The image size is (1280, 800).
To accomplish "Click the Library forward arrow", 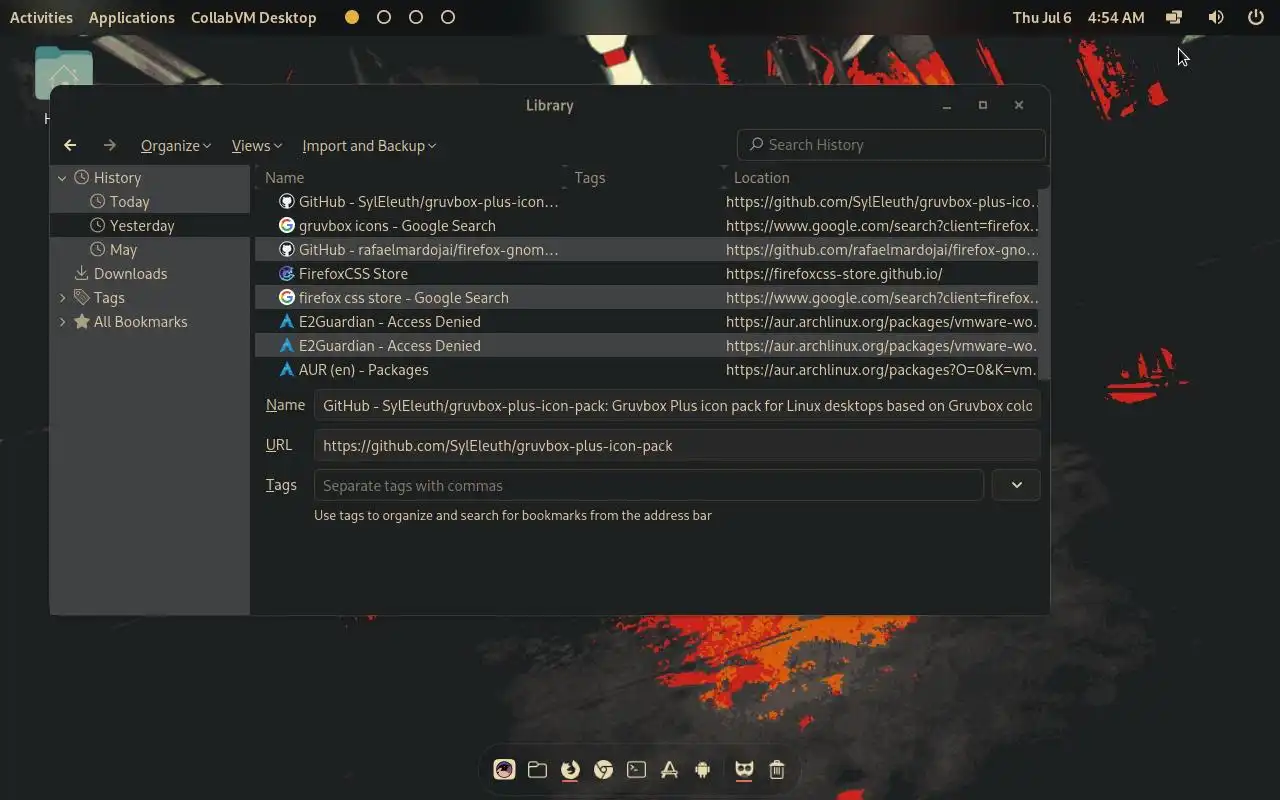I will coord(110,145).
